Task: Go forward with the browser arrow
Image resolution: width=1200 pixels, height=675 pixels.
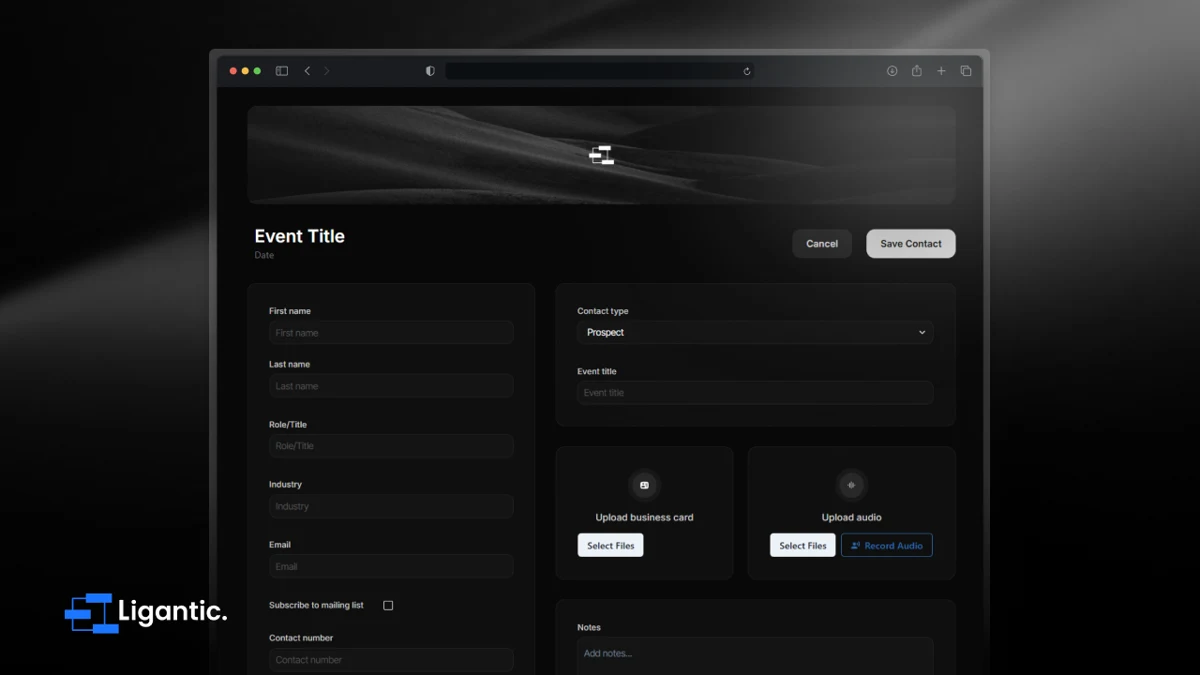Action: point(326,71)
